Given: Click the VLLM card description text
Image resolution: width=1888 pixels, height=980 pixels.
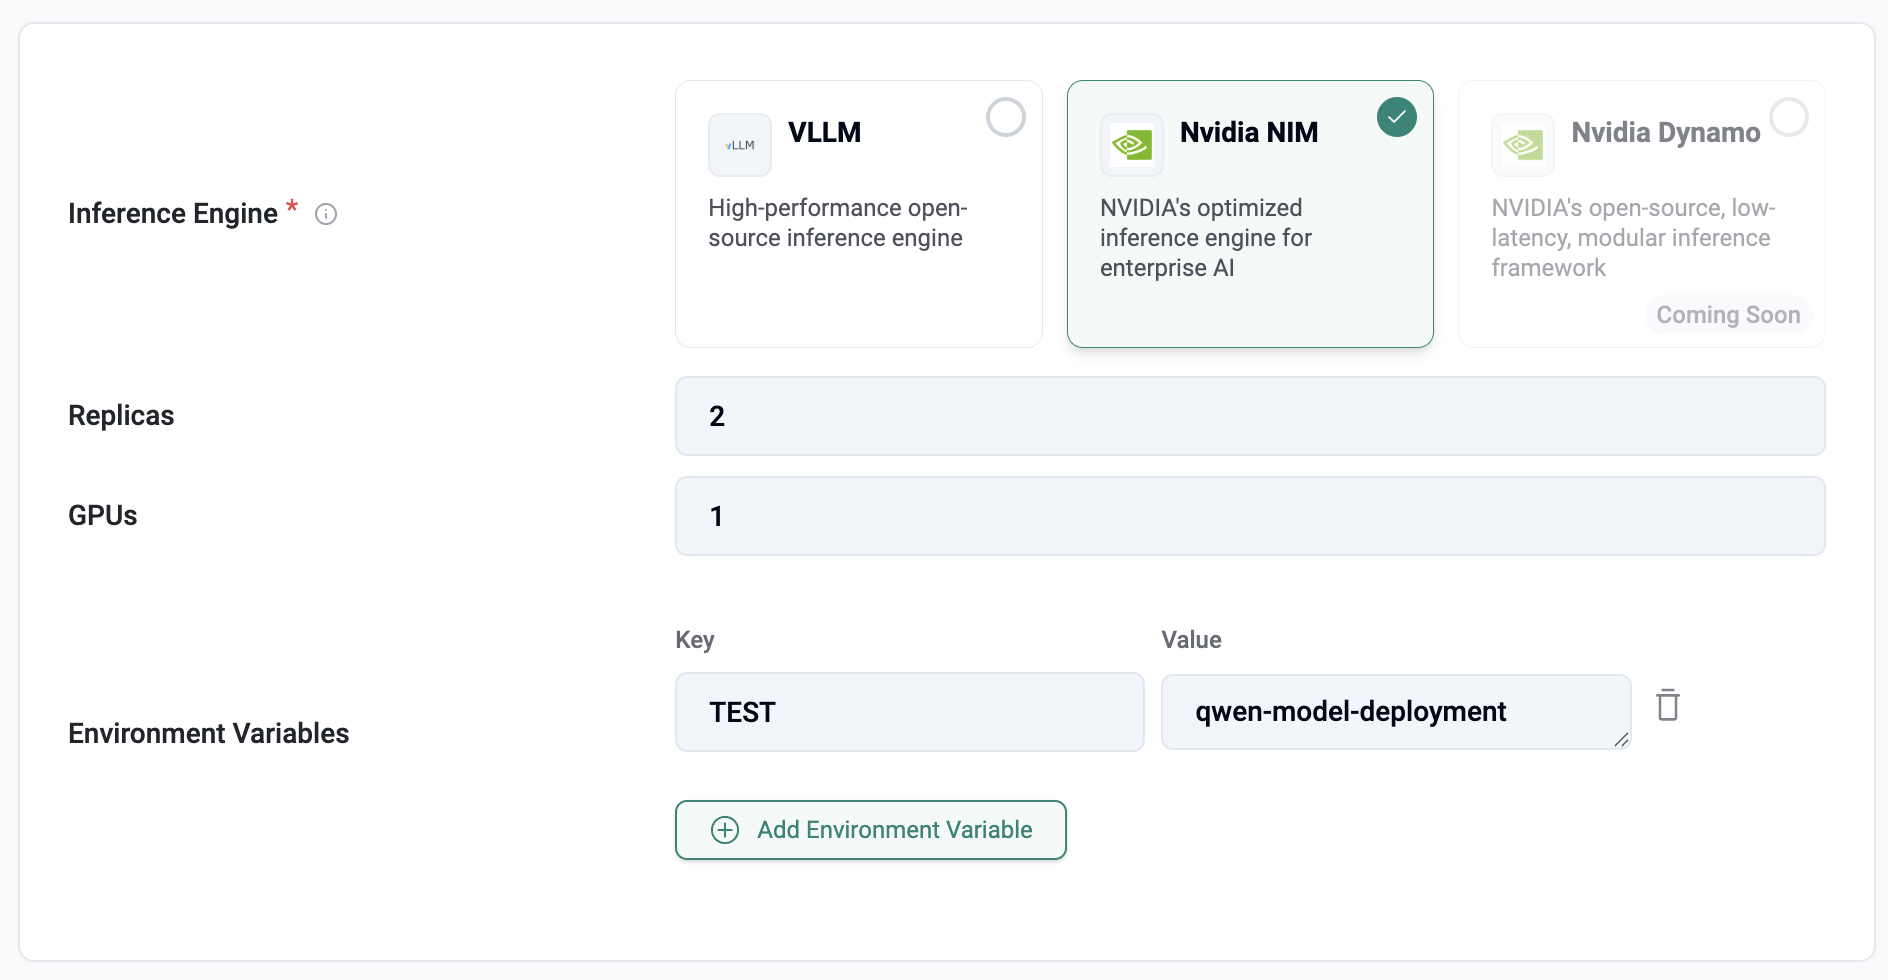Looking at the screenshot, I should point(837,223).
